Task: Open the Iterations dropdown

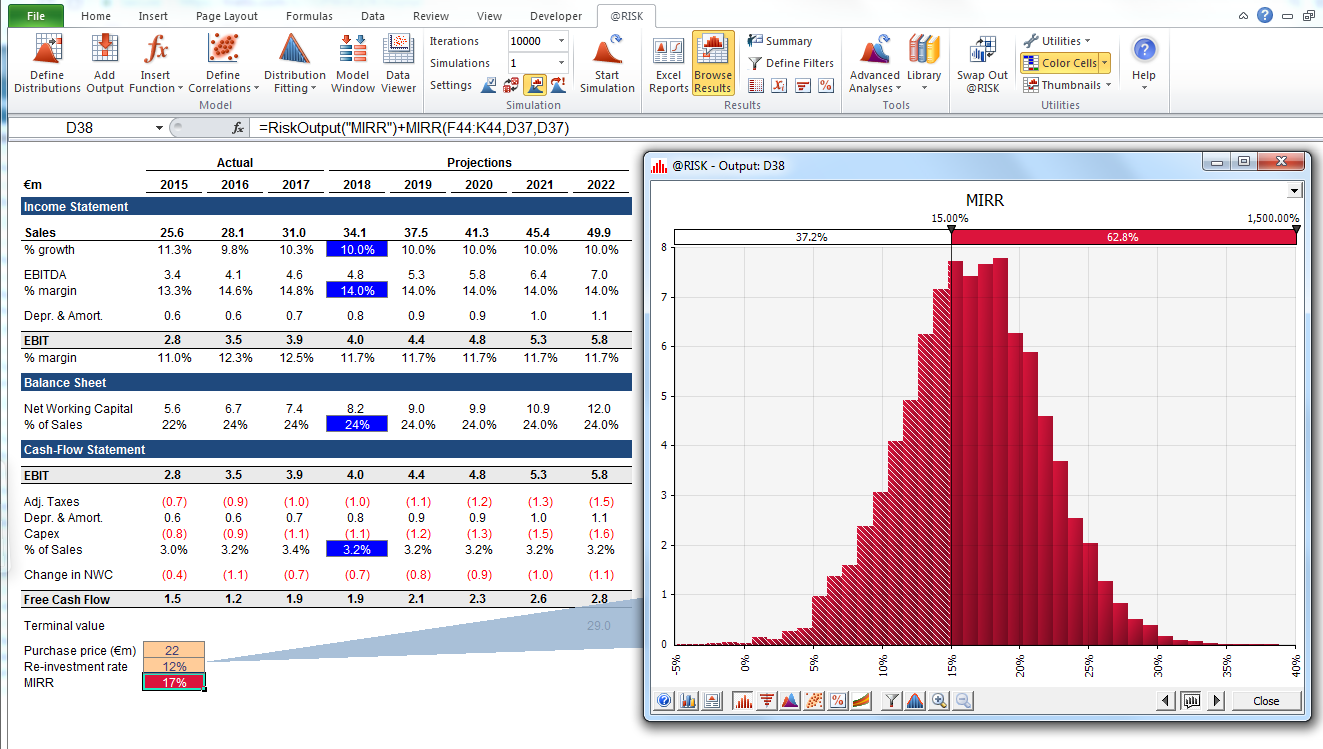Action: pyautogui.click(x=558, y=41)
